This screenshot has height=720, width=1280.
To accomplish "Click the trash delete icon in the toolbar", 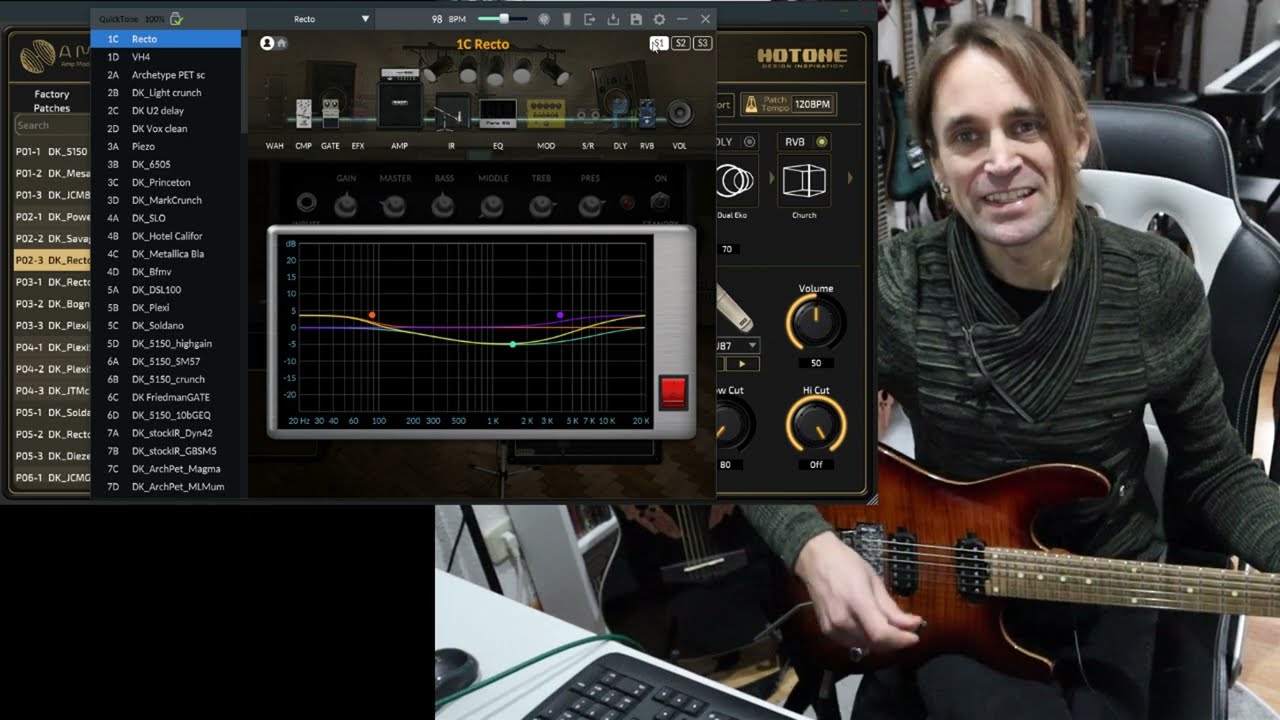I will 566,19.
